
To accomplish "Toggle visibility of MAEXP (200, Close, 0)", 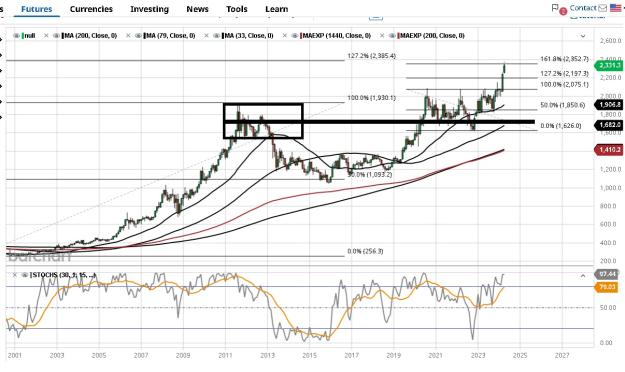I will click(x=392, y=36).
